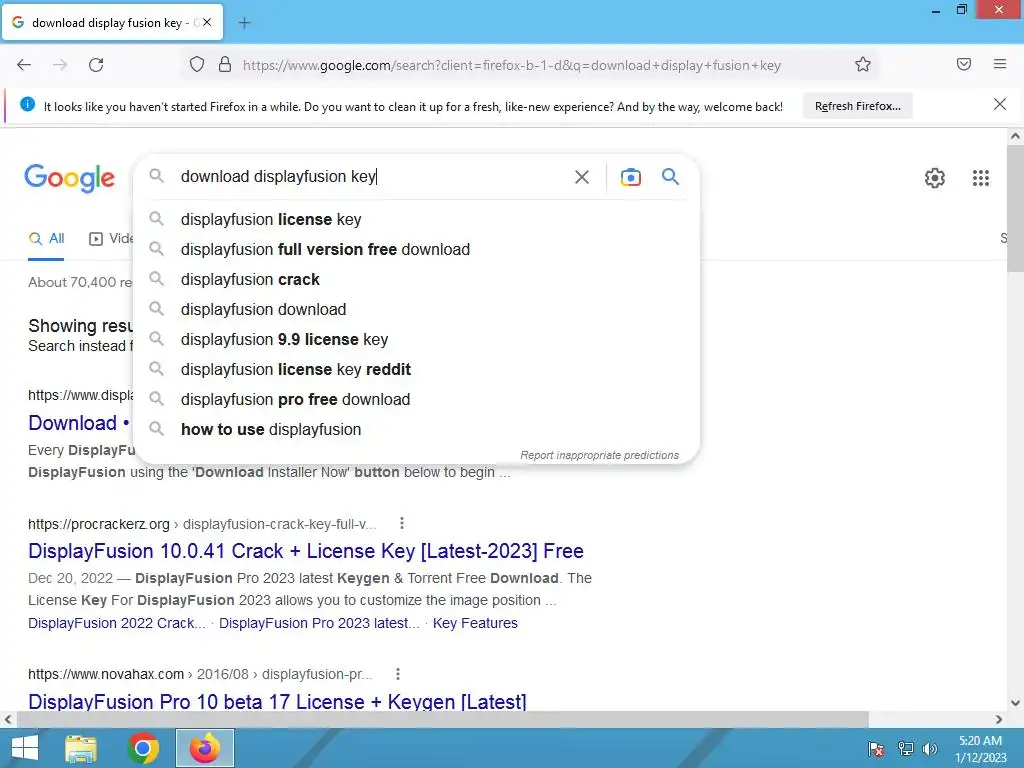Click the horizontal scrollbar right arrow

[x=999, y=720]
